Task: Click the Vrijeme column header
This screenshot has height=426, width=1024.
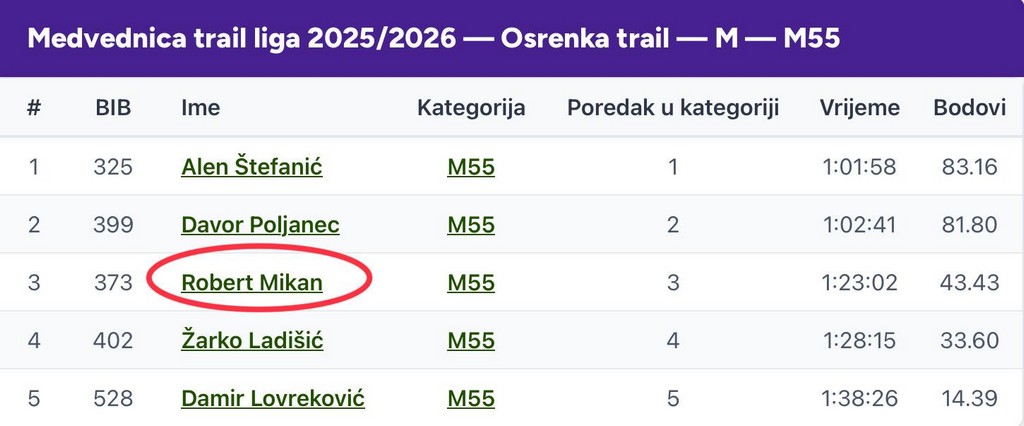Action: (x=859, y=108)
